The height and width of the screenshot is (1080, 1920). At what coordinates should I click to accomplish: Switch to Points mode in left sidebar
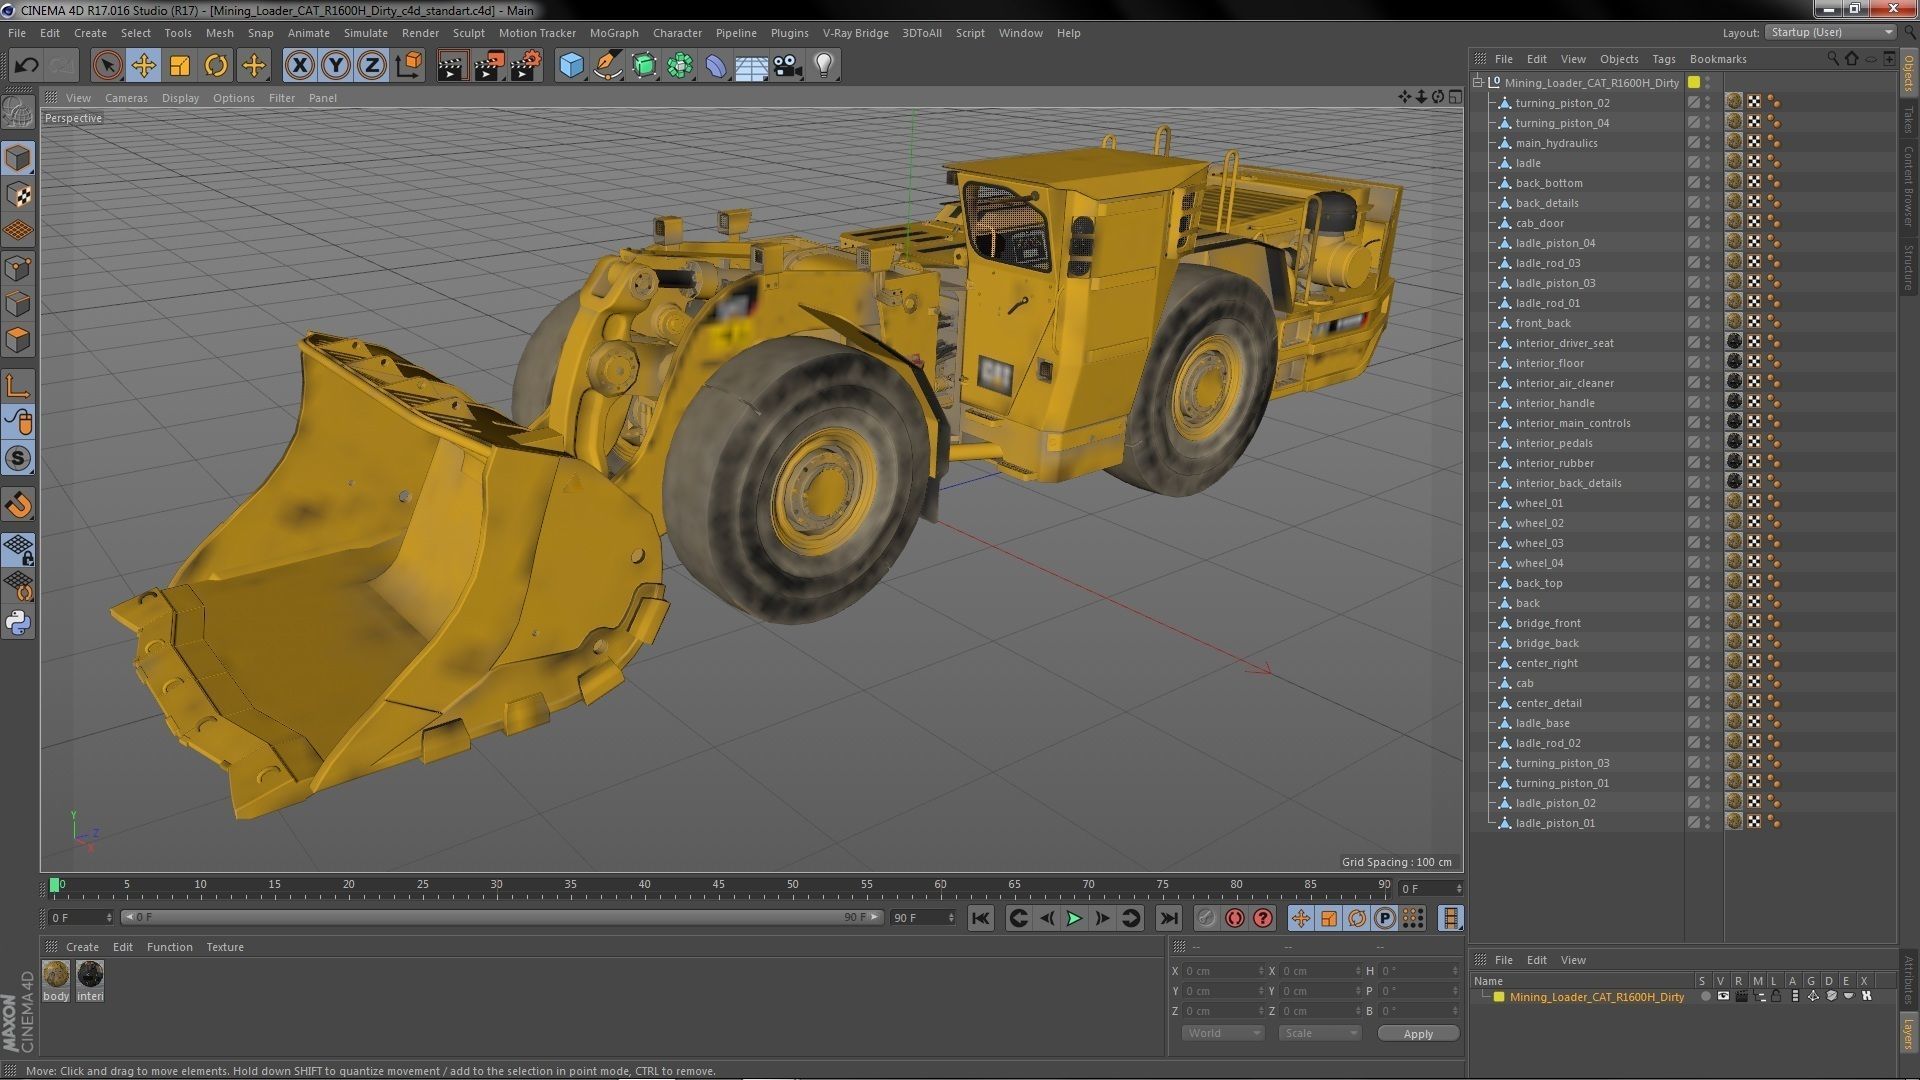pos(18,268)
